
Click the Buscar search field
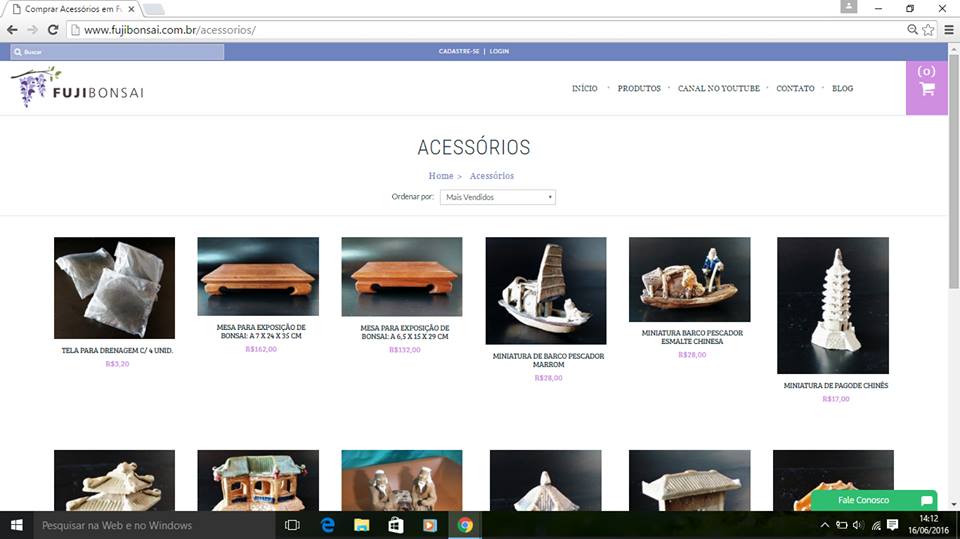(x=118, y=51)
